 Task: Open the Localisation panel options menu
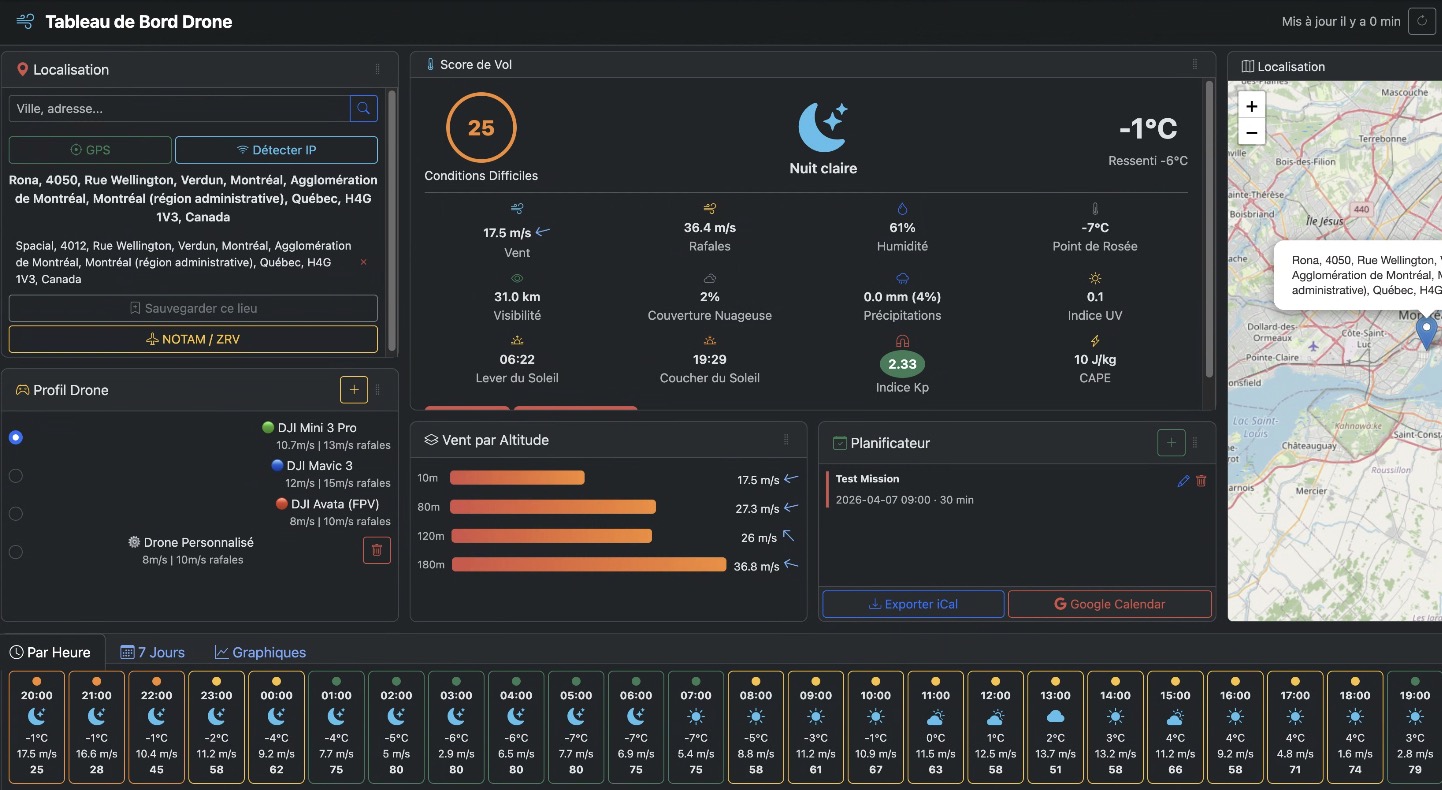point(377,69)
